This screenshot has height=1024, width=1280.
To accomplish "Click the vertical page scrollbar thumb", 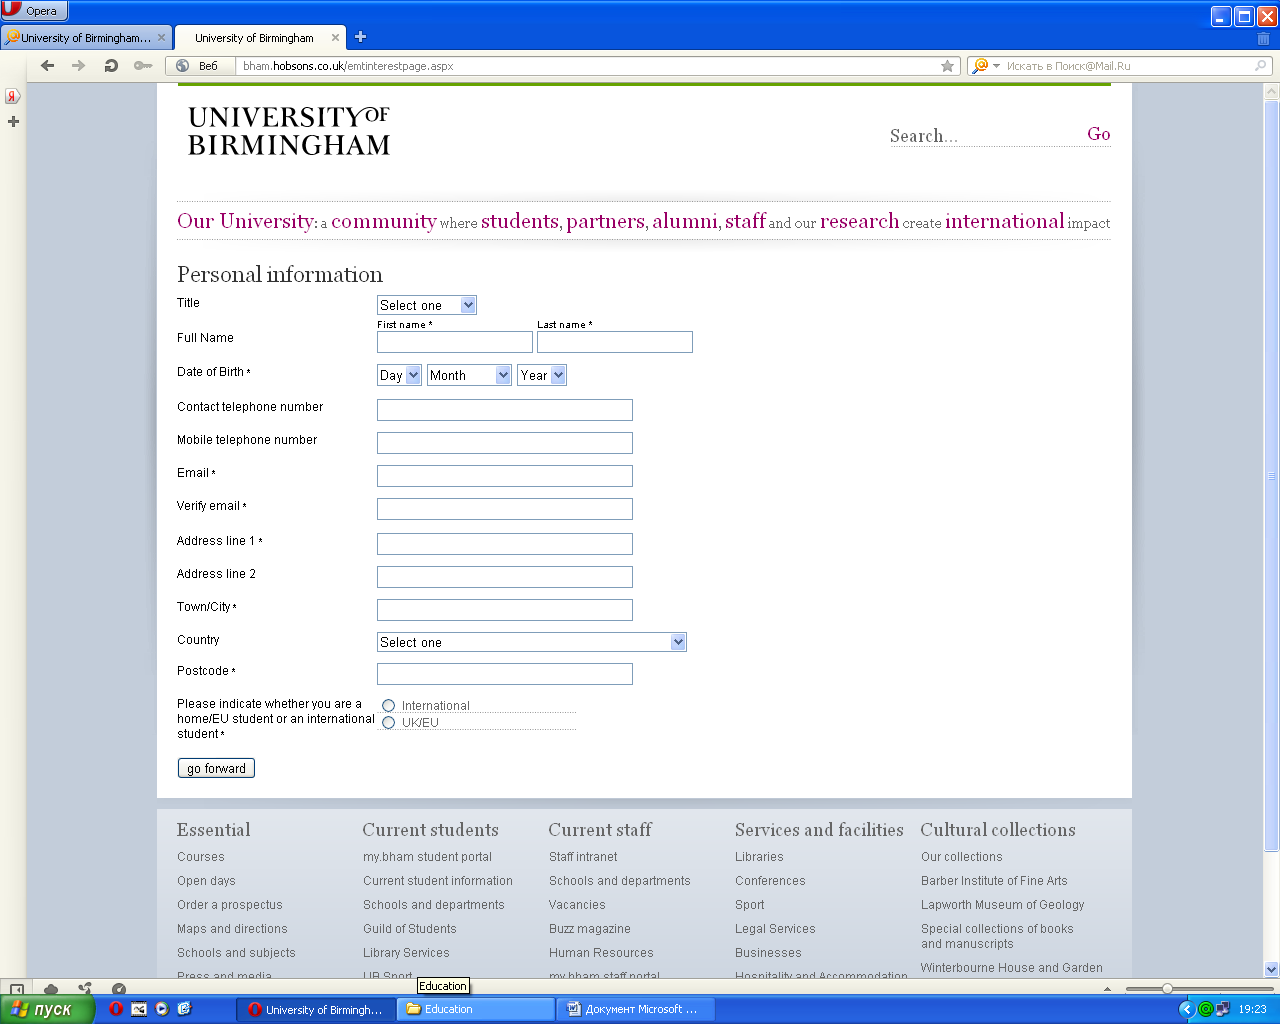I will 1272,475.
